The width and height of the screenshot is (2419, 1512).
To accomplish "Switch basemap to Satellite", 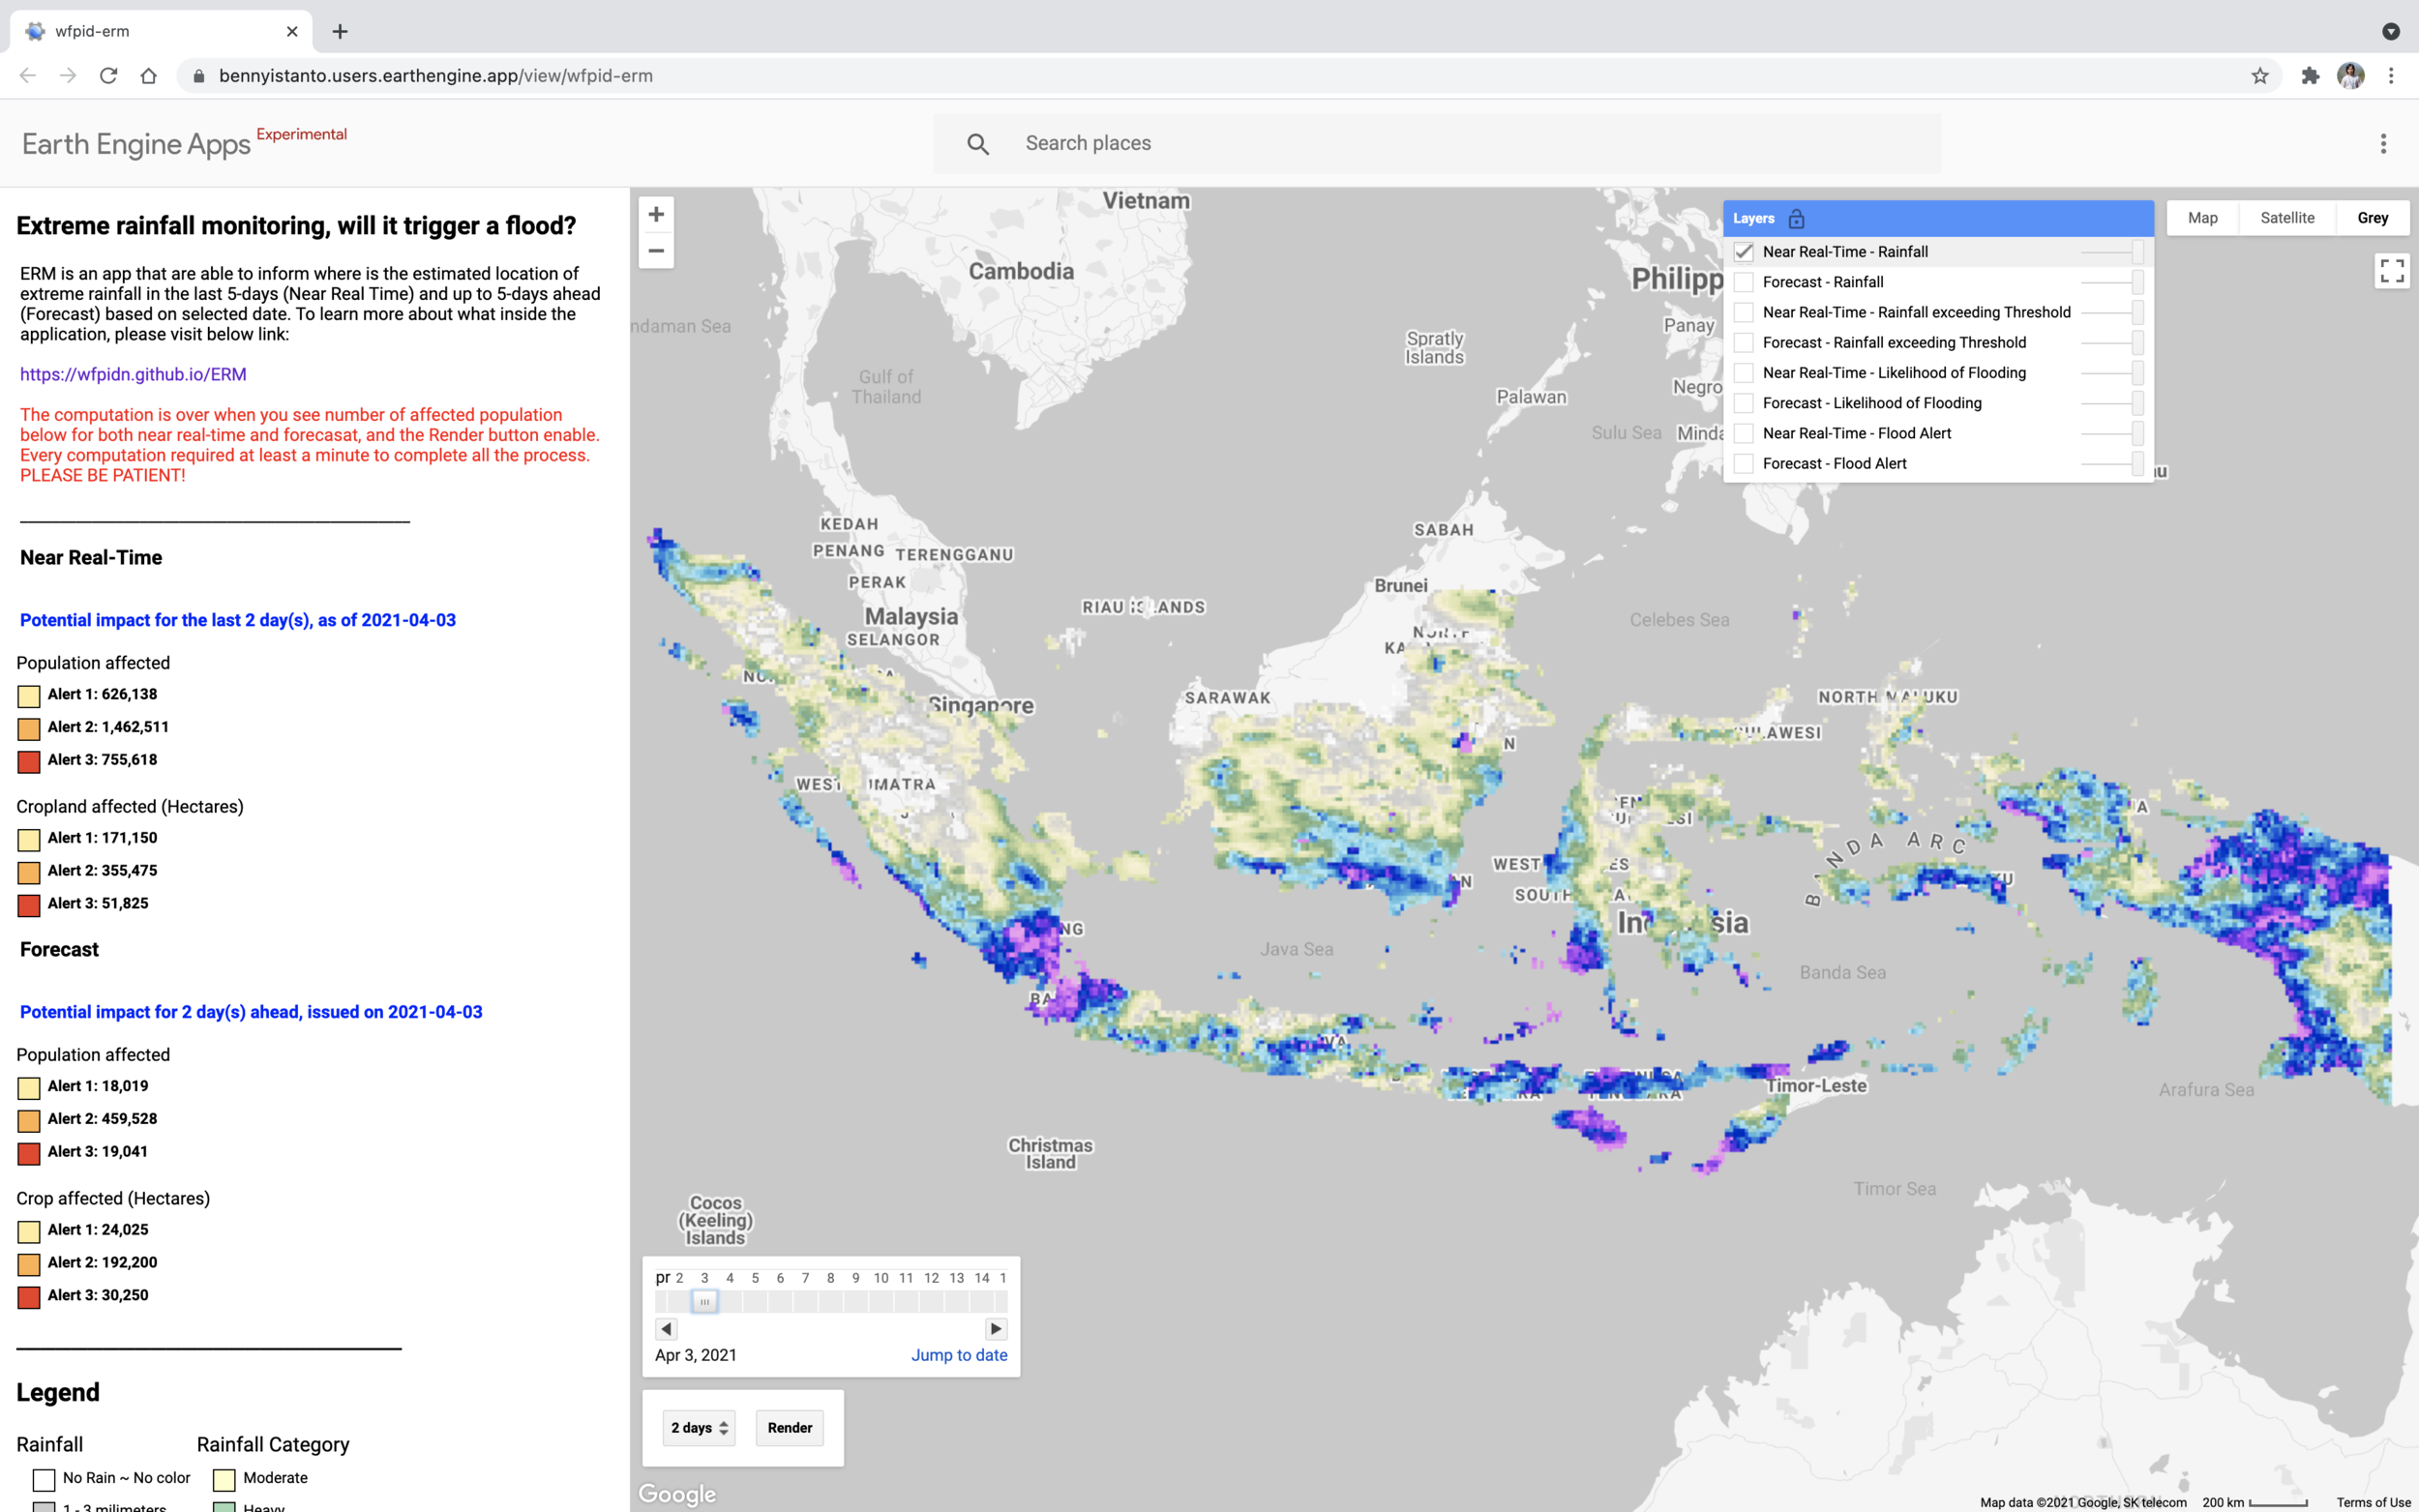I will click(2287, 218).
